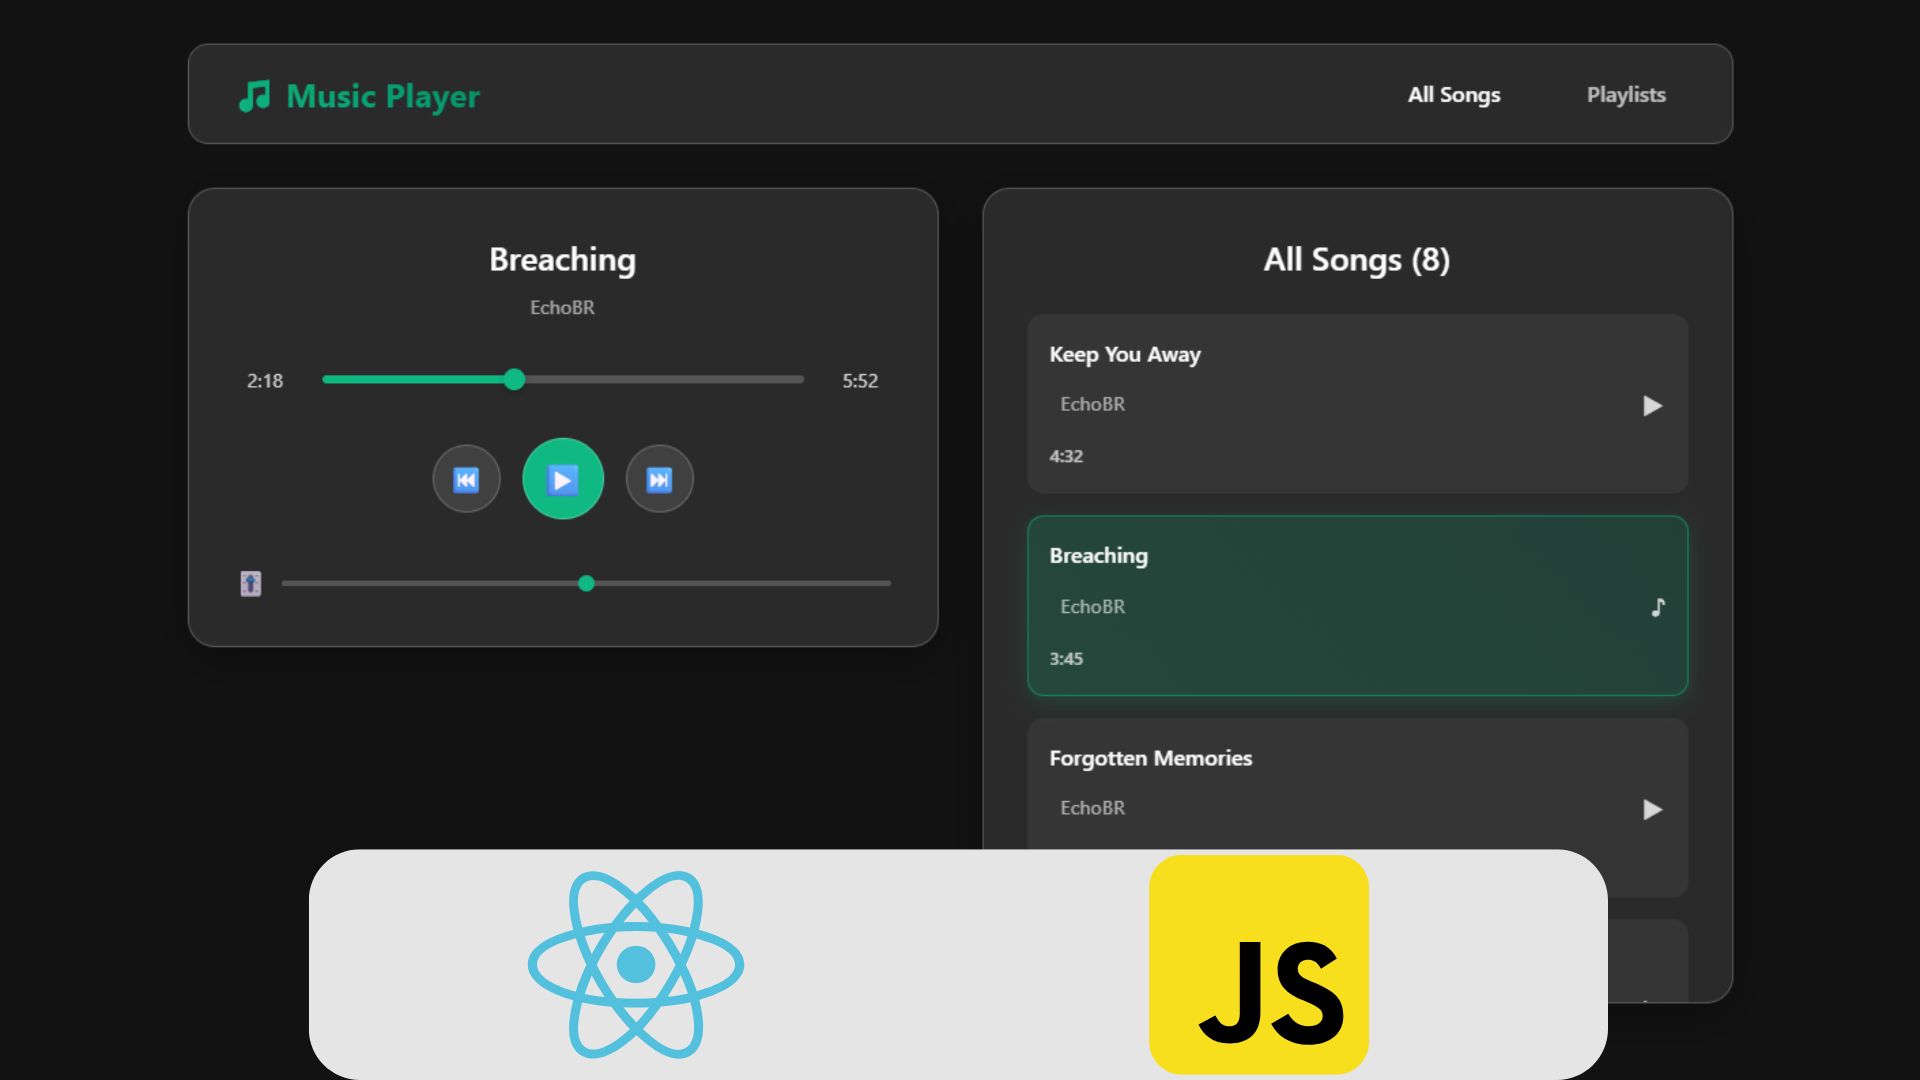Screen dimensions: 1920x1080
Task: Click the JS JavaScript logo
Action: (x=1259, y=965)
